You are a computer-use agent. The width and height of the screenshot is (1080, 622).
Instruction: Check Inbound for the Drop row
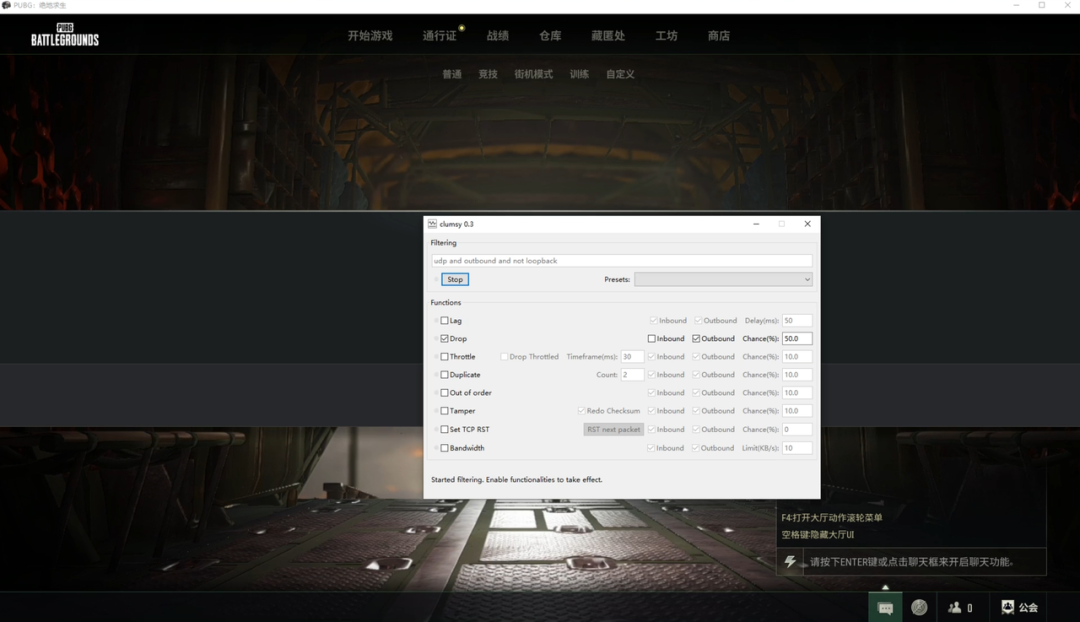coord(651,338)
